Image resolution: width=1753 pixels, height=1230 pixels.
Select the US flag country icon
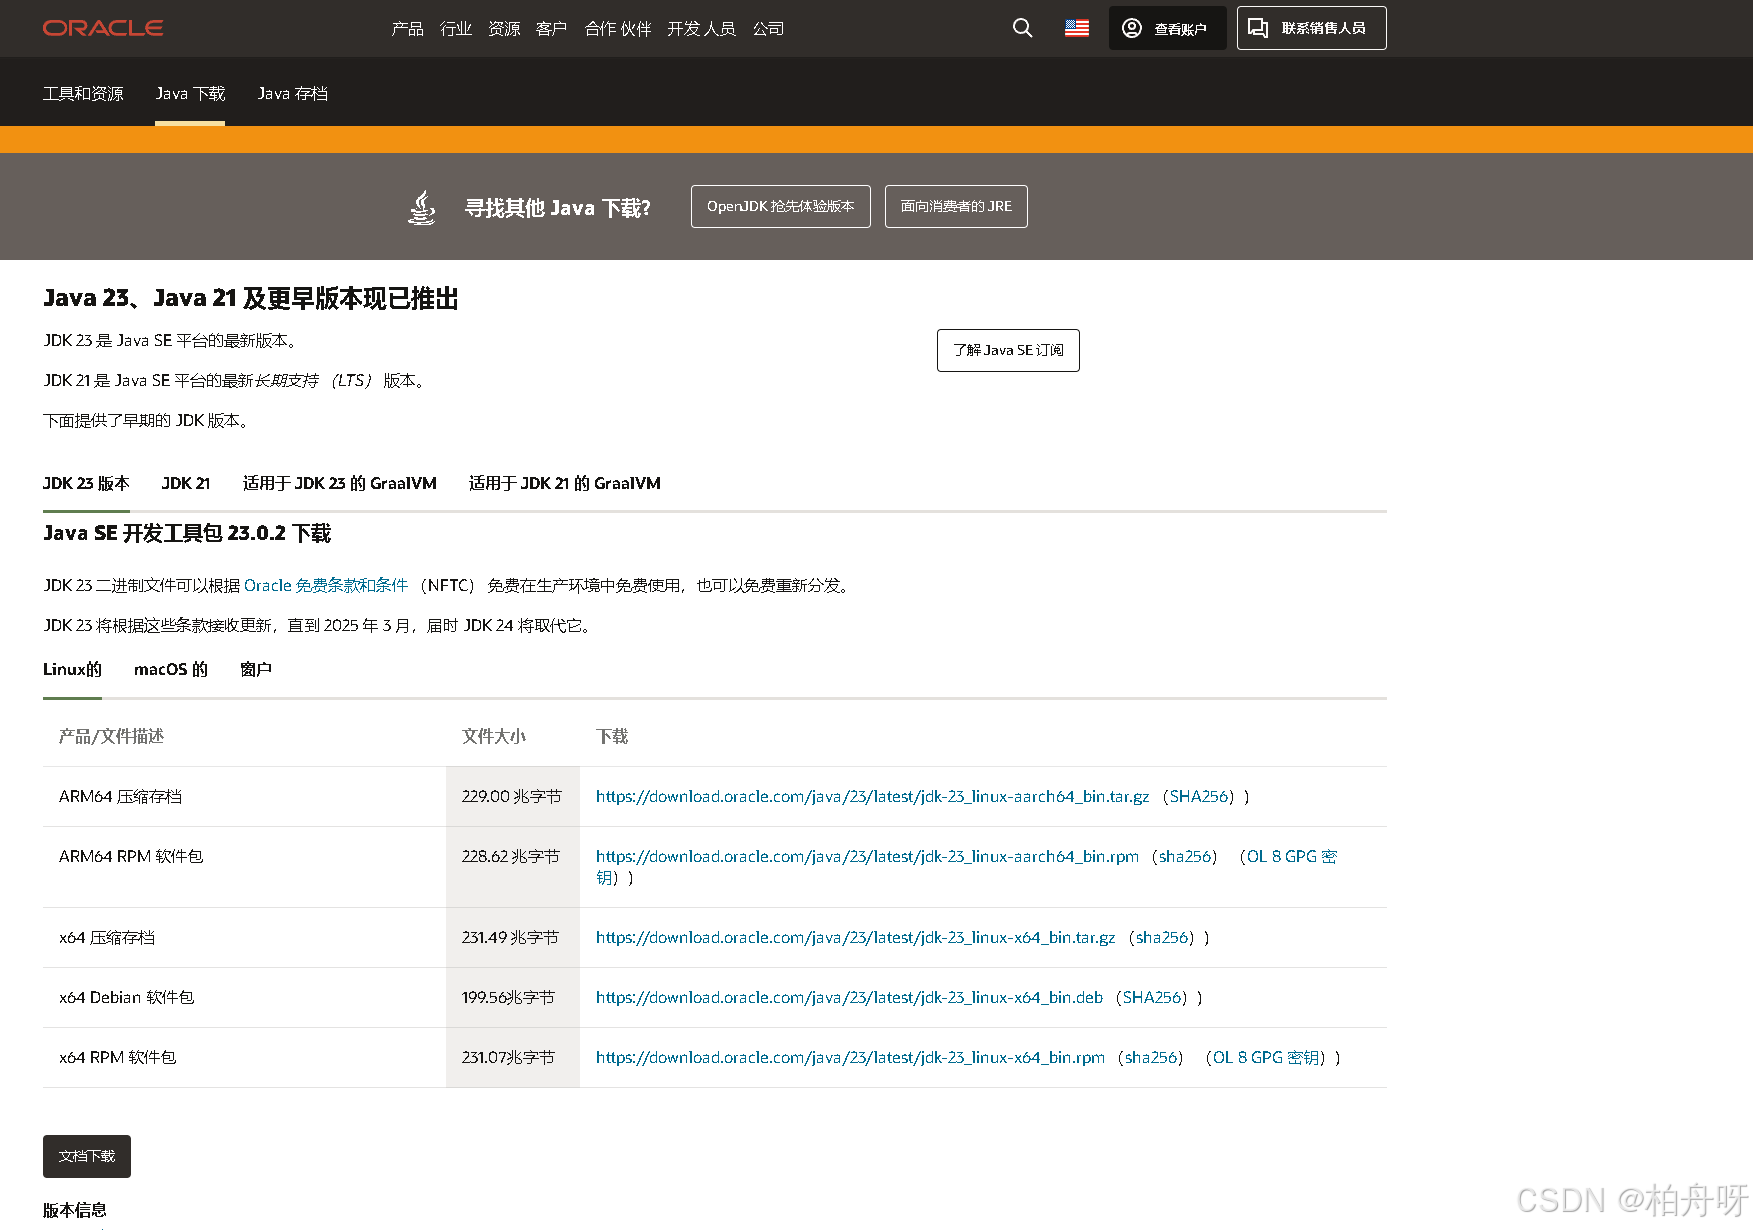pyautogui.click(x=1077, y=28)
